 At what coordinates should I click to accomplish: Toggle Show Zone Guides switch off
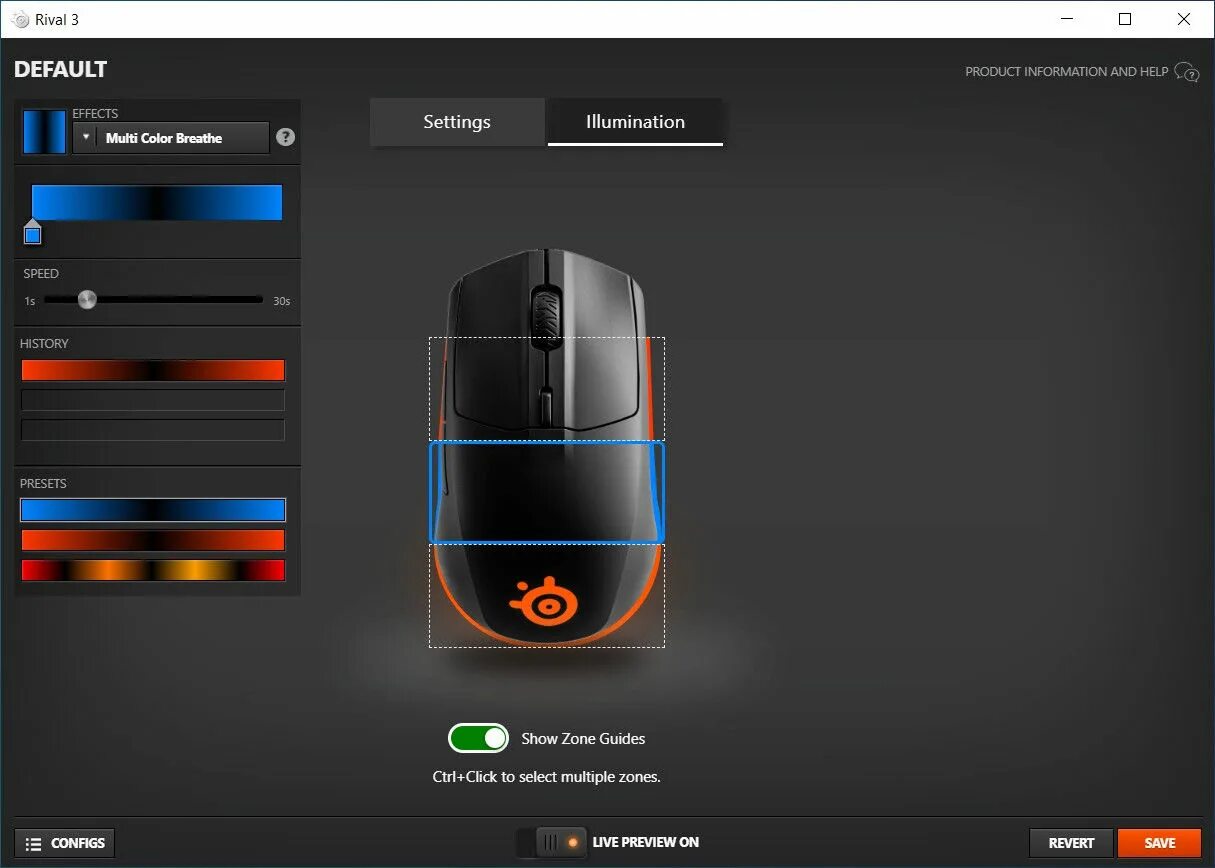click(478, 738)
